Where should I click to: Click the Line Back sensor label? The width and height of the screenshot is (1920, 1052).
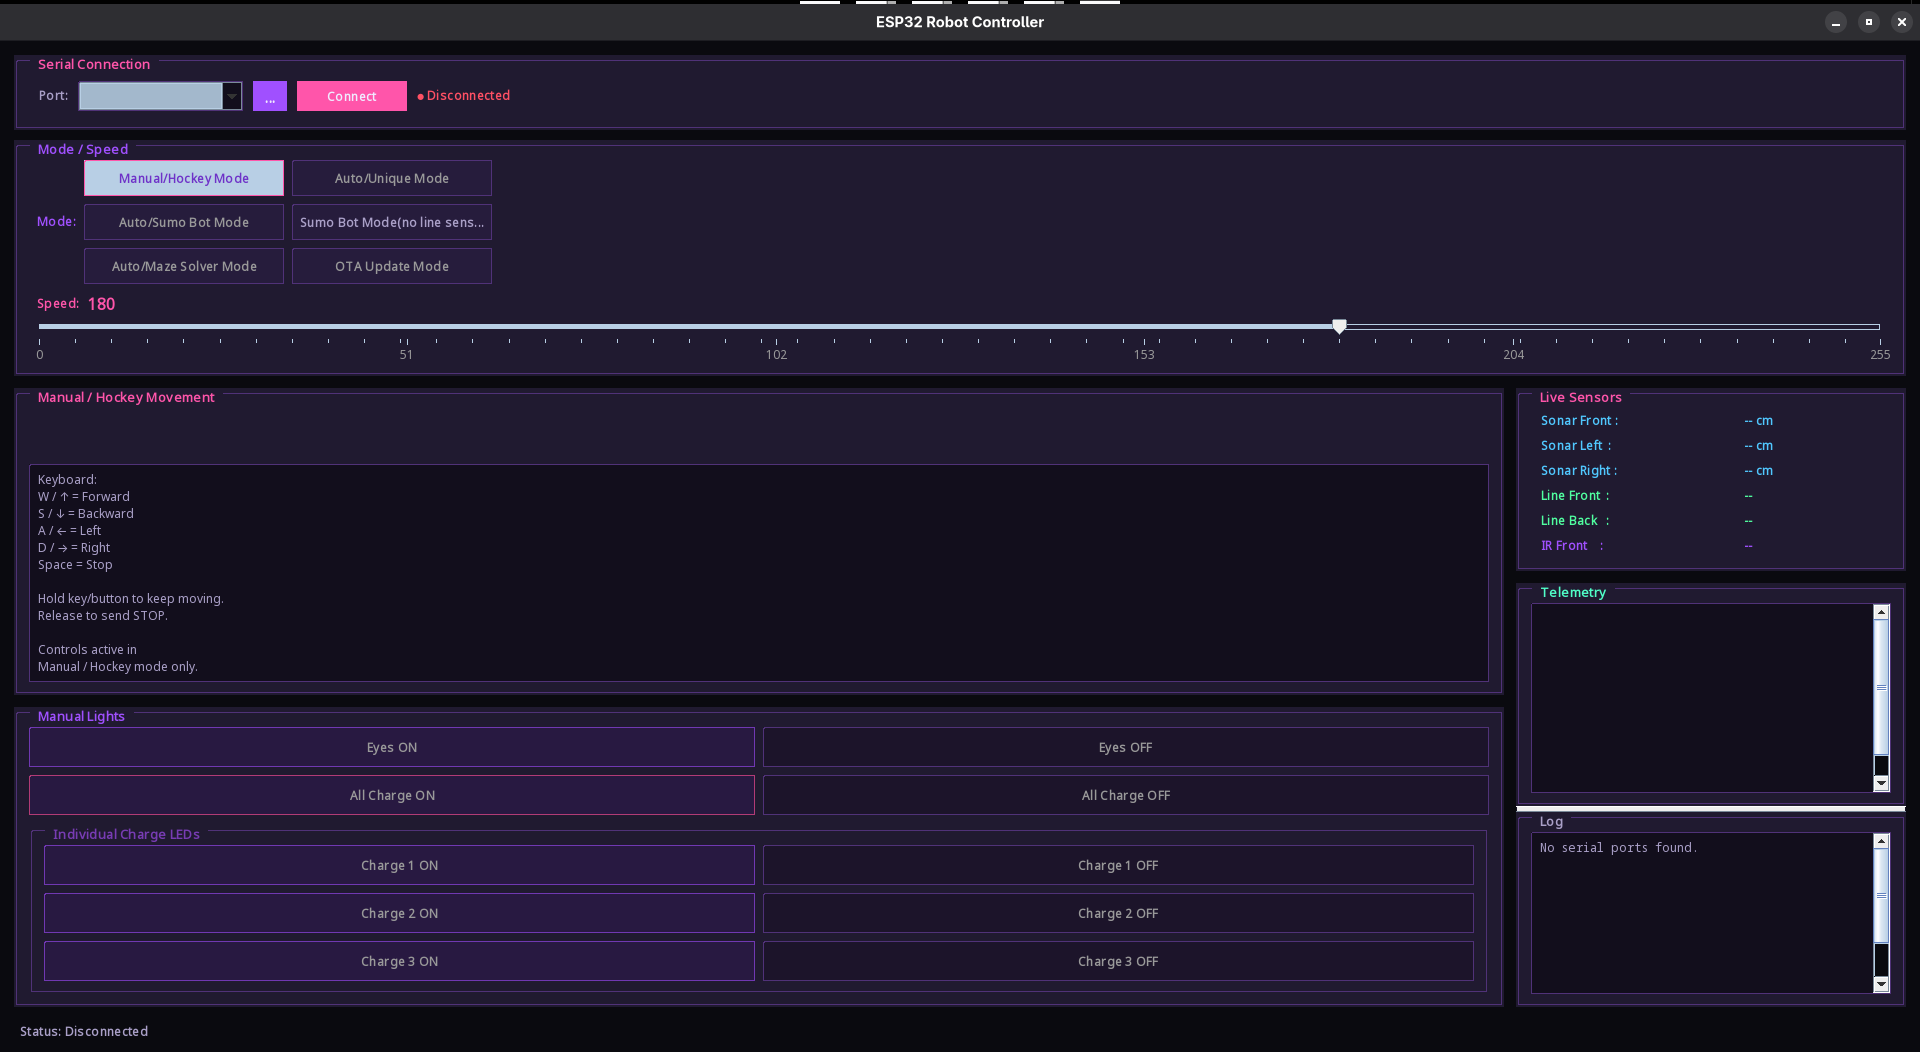pos(1575,521)
